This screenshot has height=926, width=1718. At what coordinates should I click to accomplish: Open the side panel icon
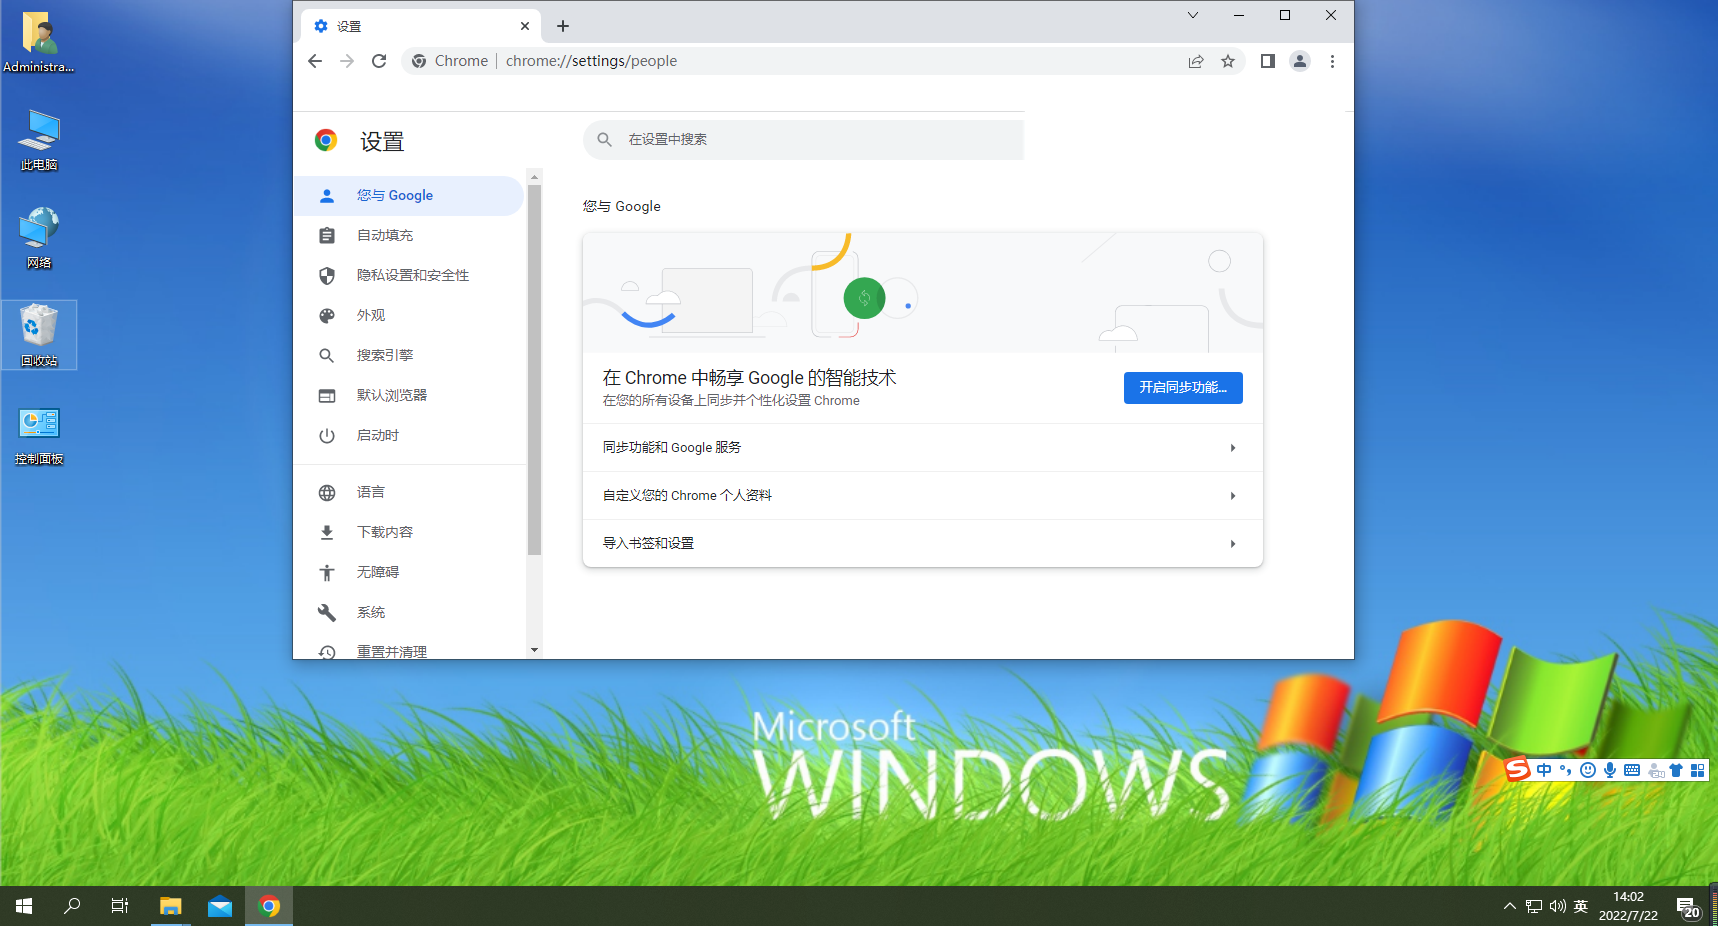pyautogui.click(x=1268, y=61)
